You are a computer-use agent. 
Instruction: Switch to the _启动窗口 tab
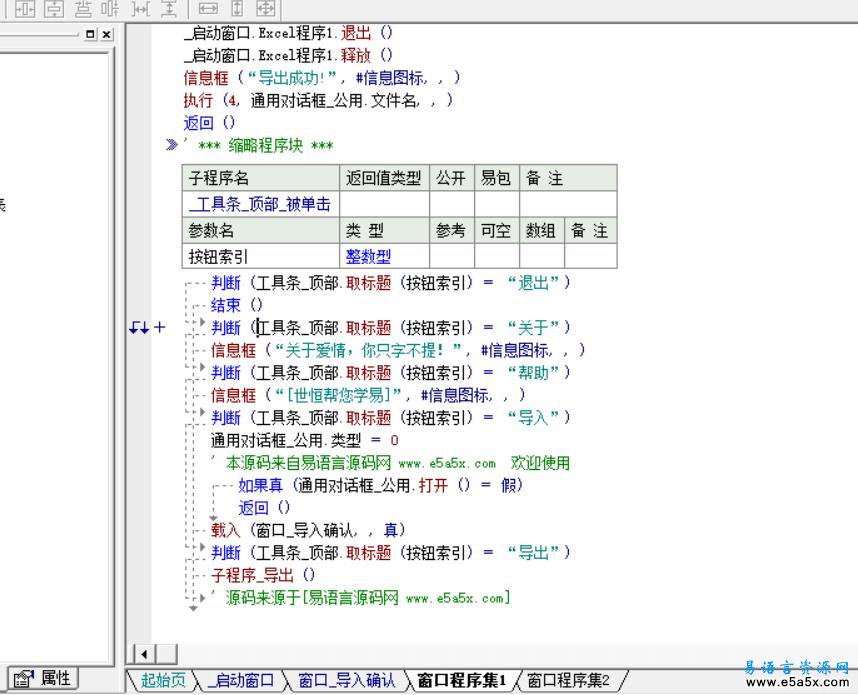241,680
